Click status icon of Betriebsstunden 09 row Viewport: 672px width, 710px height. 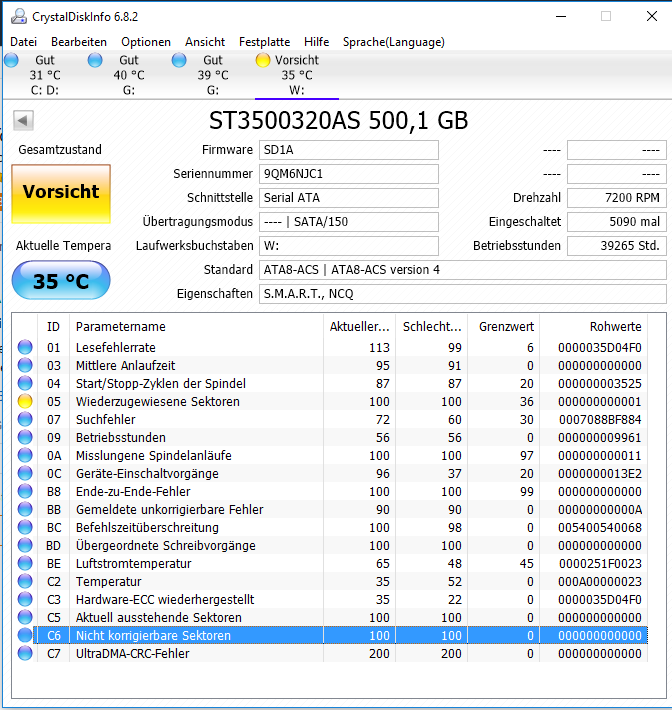point(25,437)
